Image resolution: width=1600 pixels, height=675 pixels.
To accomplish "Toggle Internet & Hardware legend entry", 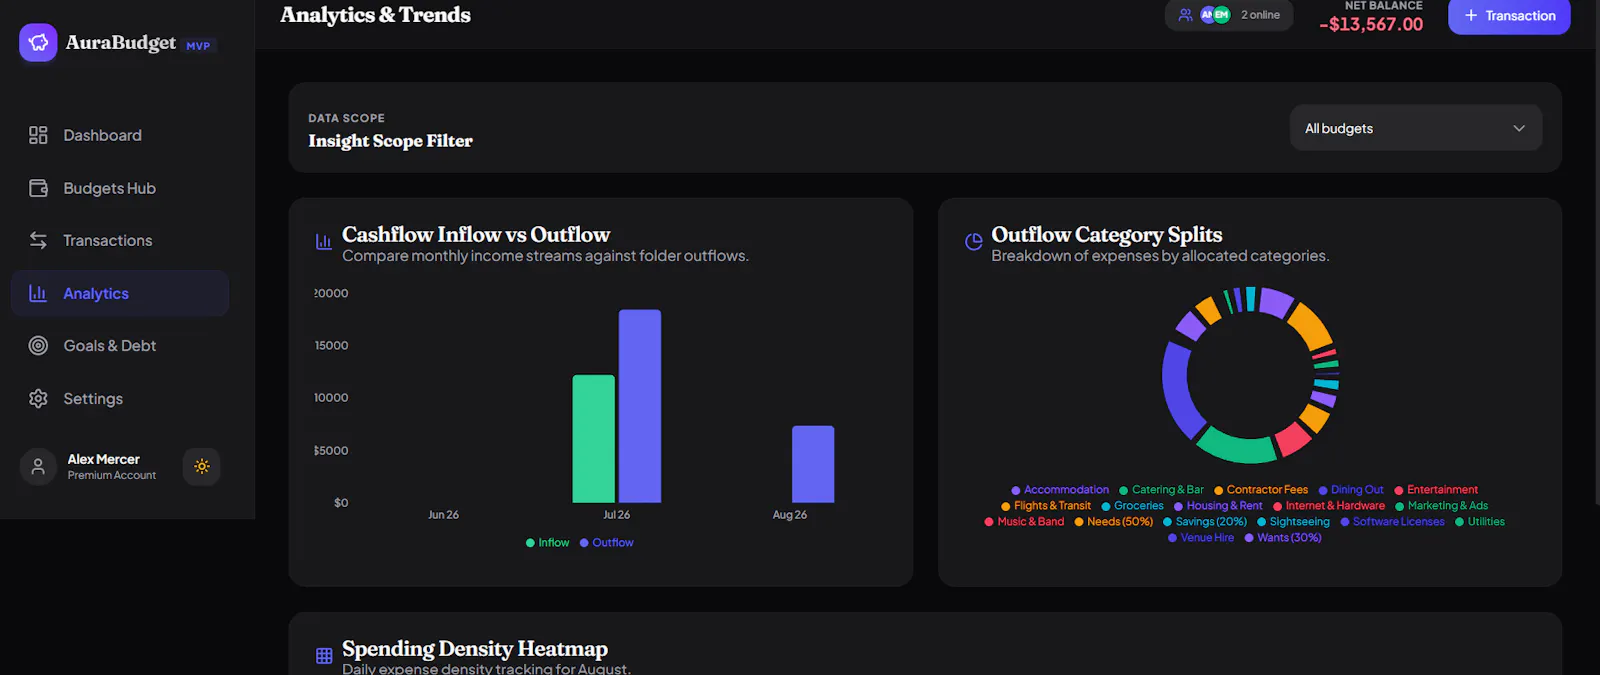I will click(x=1329, y=506).
